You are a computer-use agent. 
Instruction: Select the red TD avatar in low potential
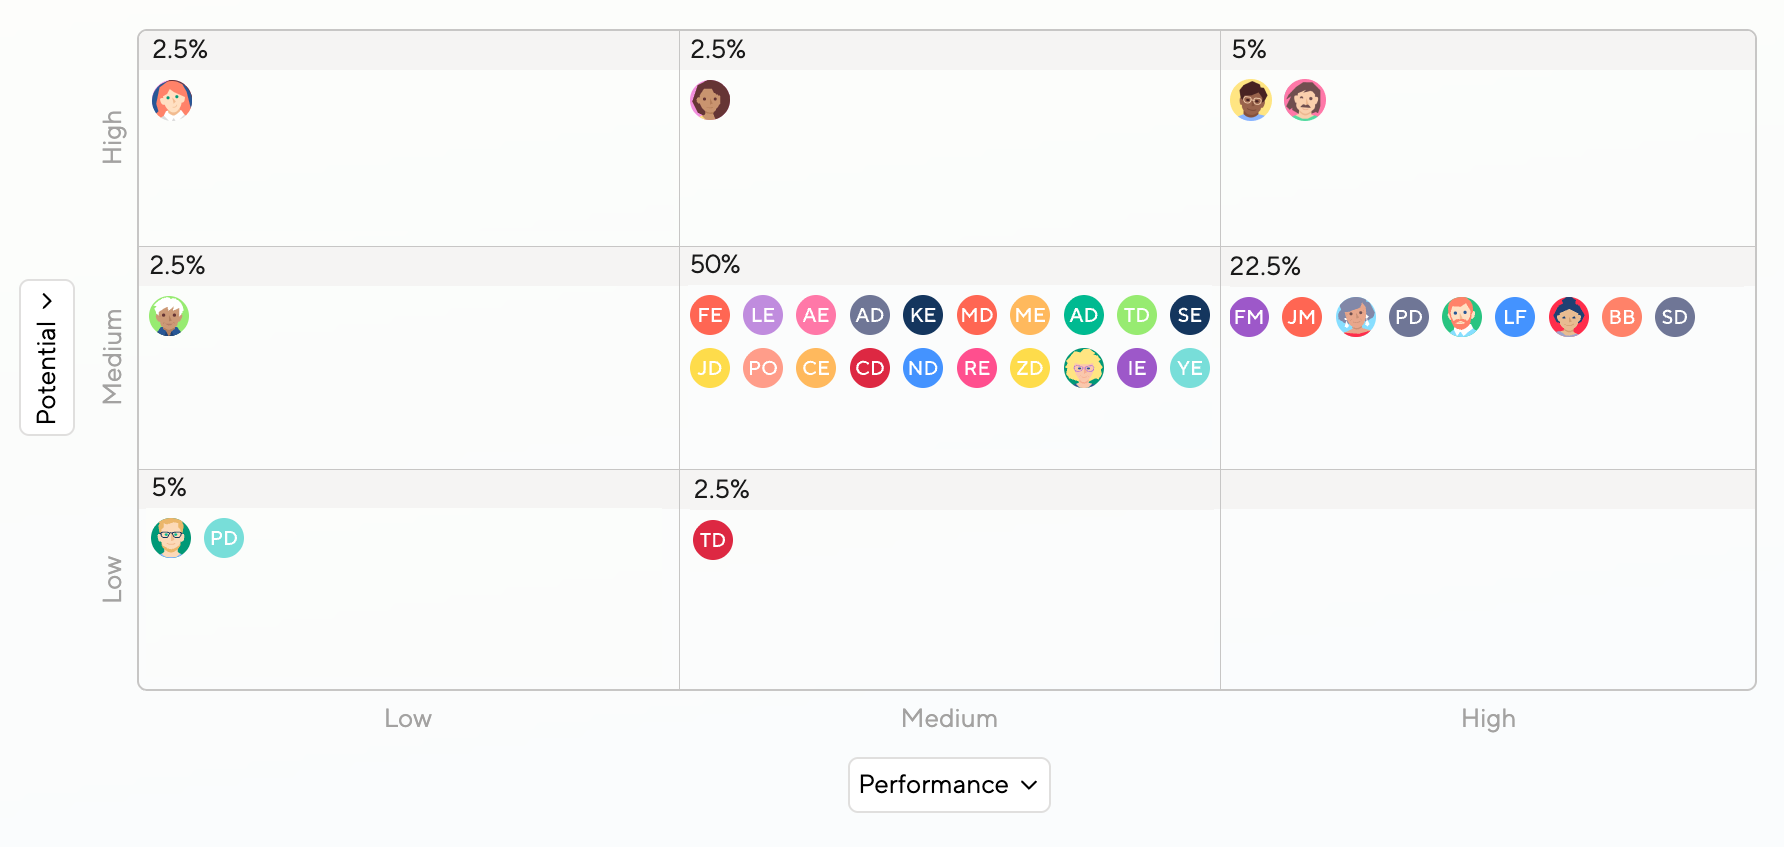[713, 540]
